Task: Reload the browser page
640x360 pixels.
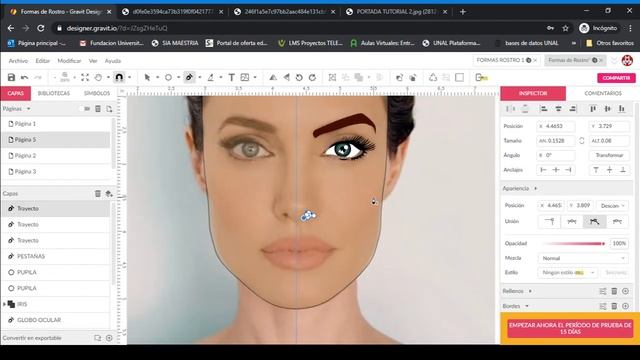Action: [41, 28]
